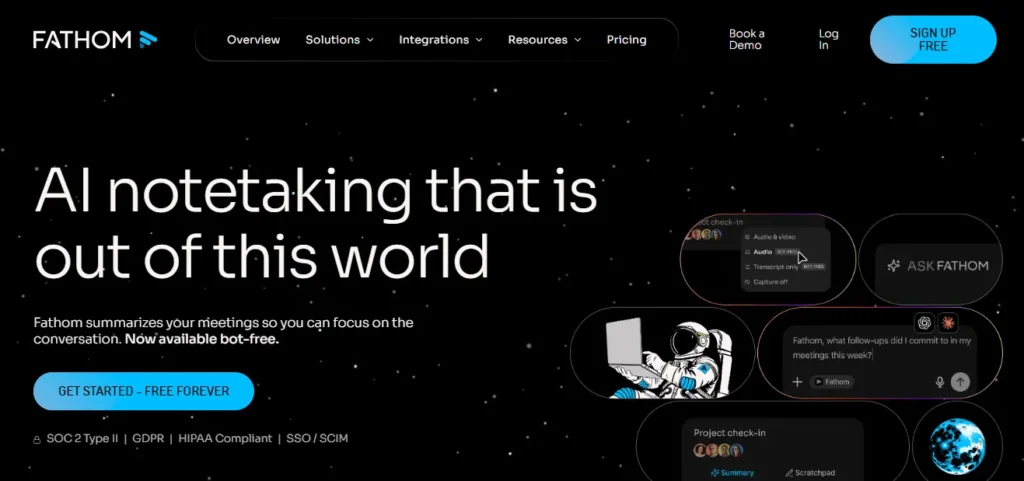This screenshot has height=481, width=1024.
Task: Expand the Resources dropdown menu
Action: pyautogui.click(x=545, y=40)
